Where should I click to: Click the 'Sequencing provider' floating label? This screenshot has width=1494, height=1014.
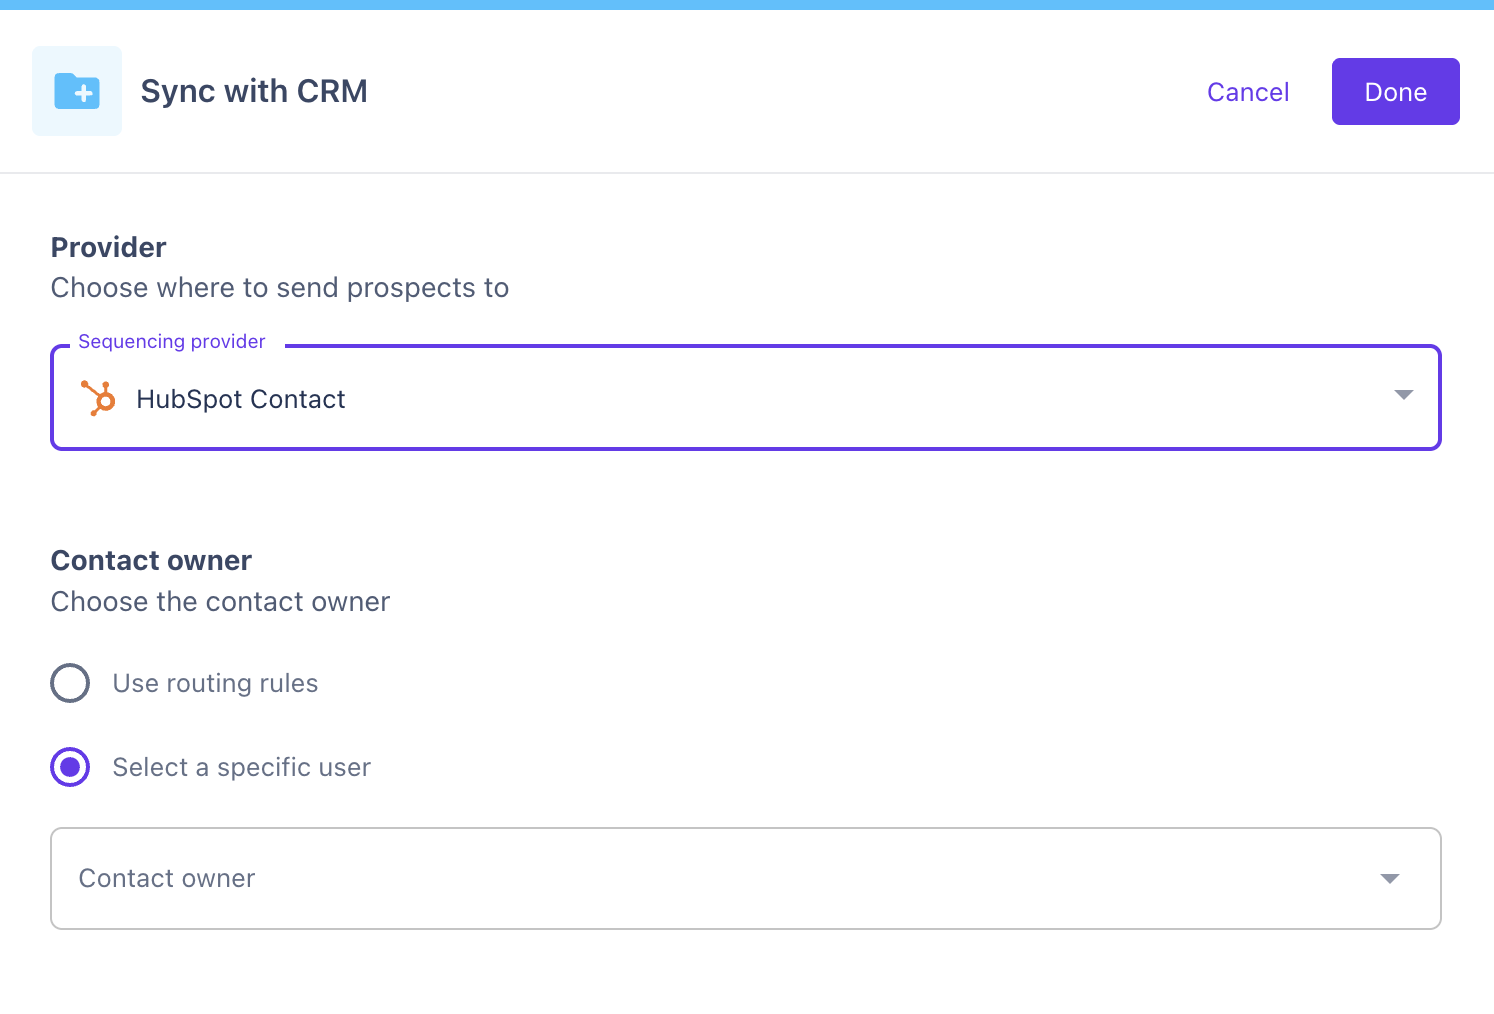click(172, 342)
